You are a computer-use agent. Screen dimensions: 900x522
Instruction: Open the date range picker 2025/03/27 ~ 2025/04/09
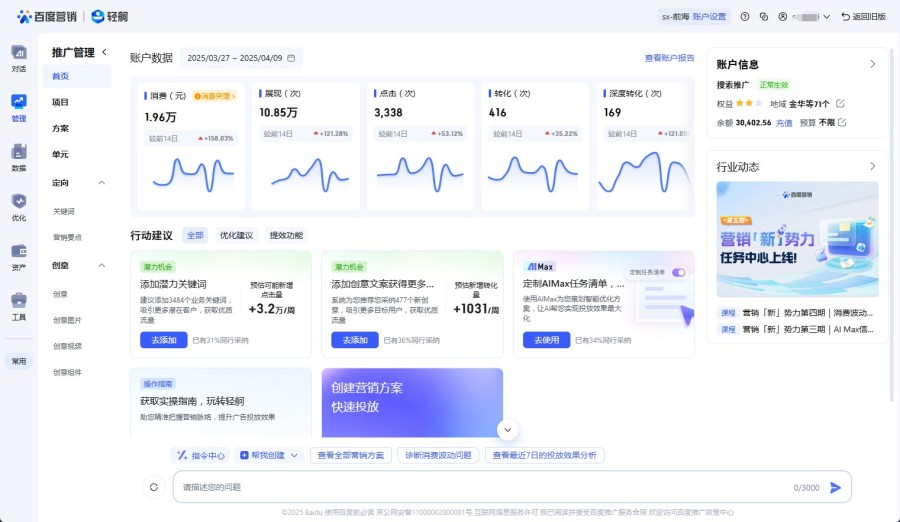[240, 58]
